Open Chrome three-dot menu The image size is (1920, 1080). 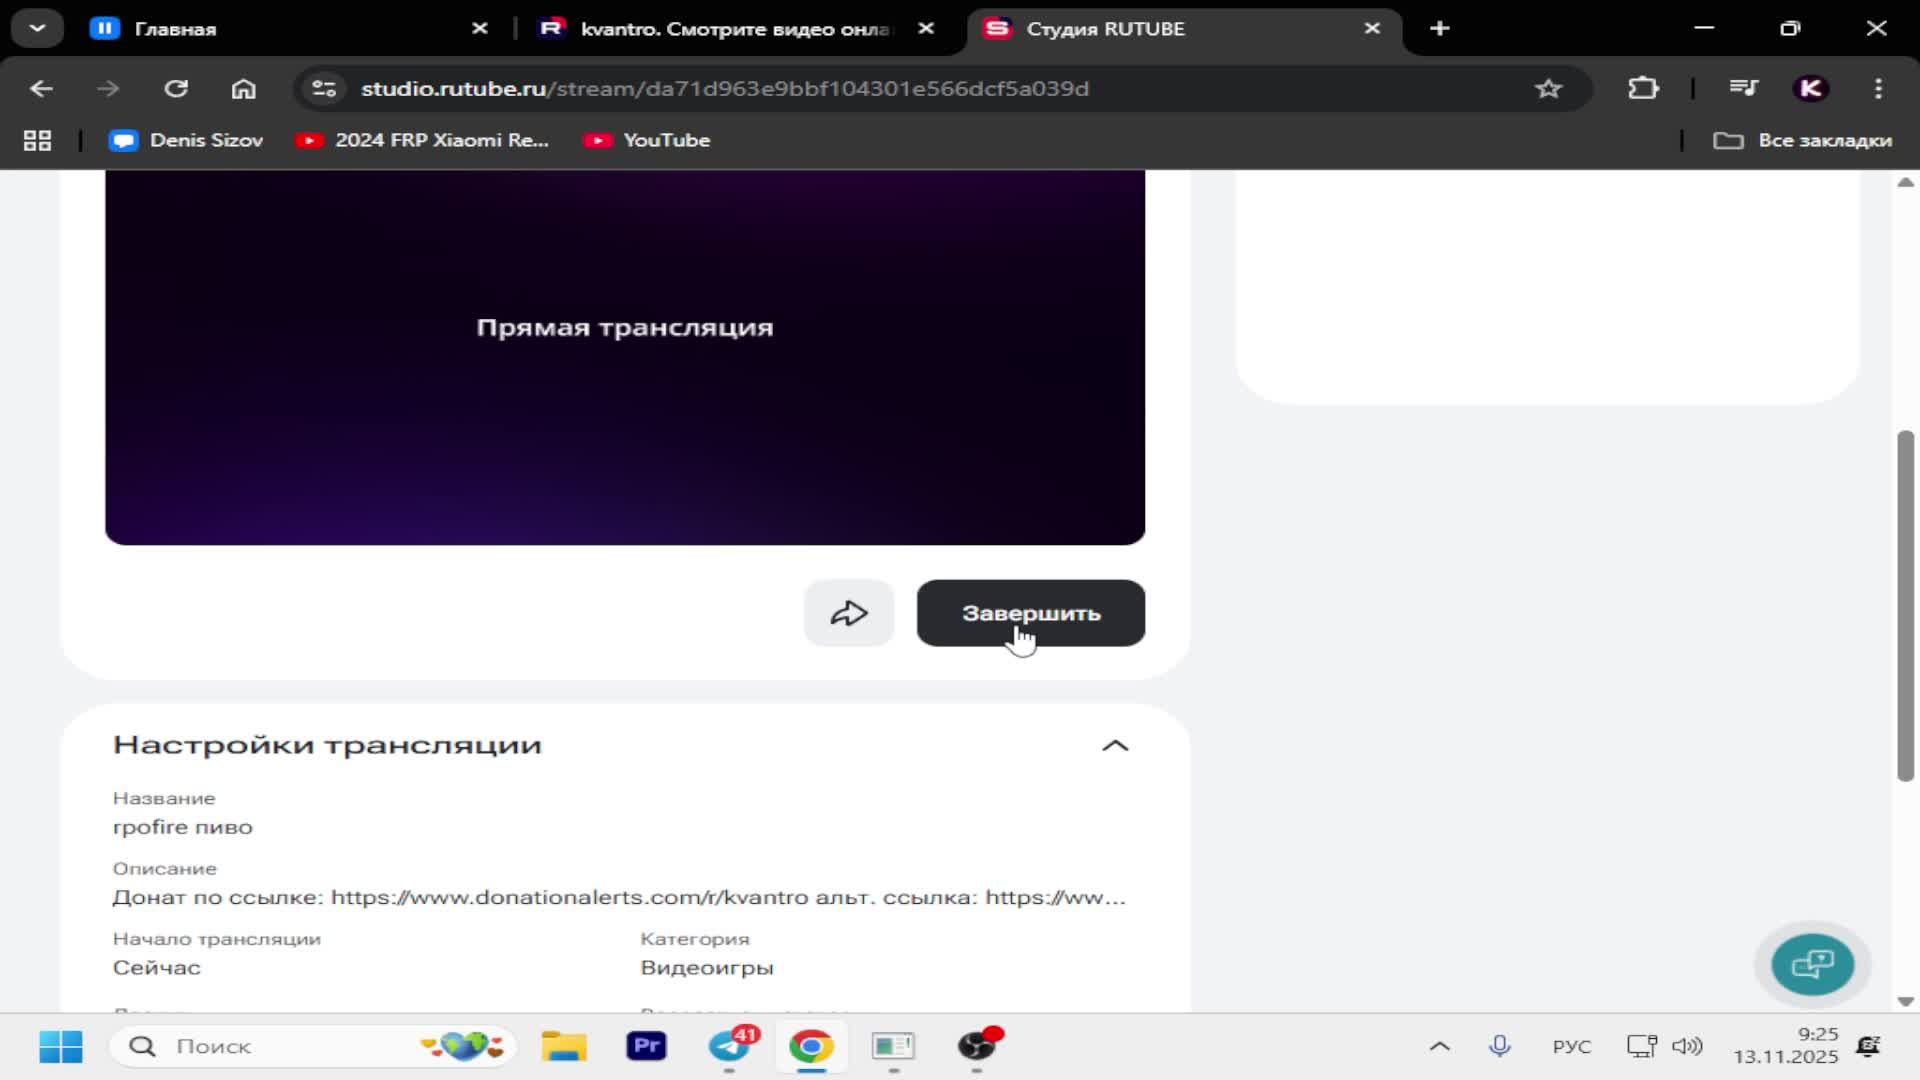(1878, 89)
